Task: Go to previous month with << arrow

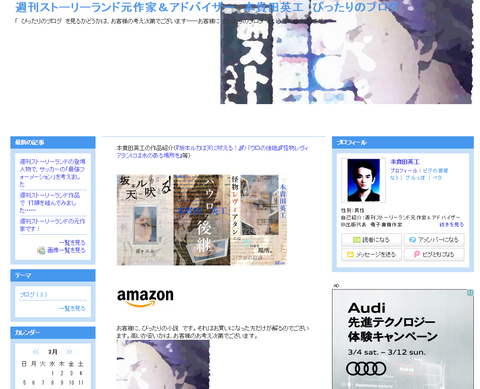Action: point(36,352)
